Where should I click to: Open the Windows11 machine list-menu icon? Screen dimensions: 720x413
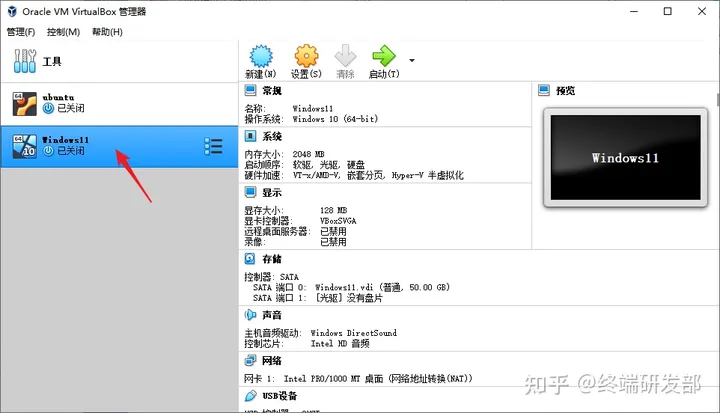[x=214, y=147]
